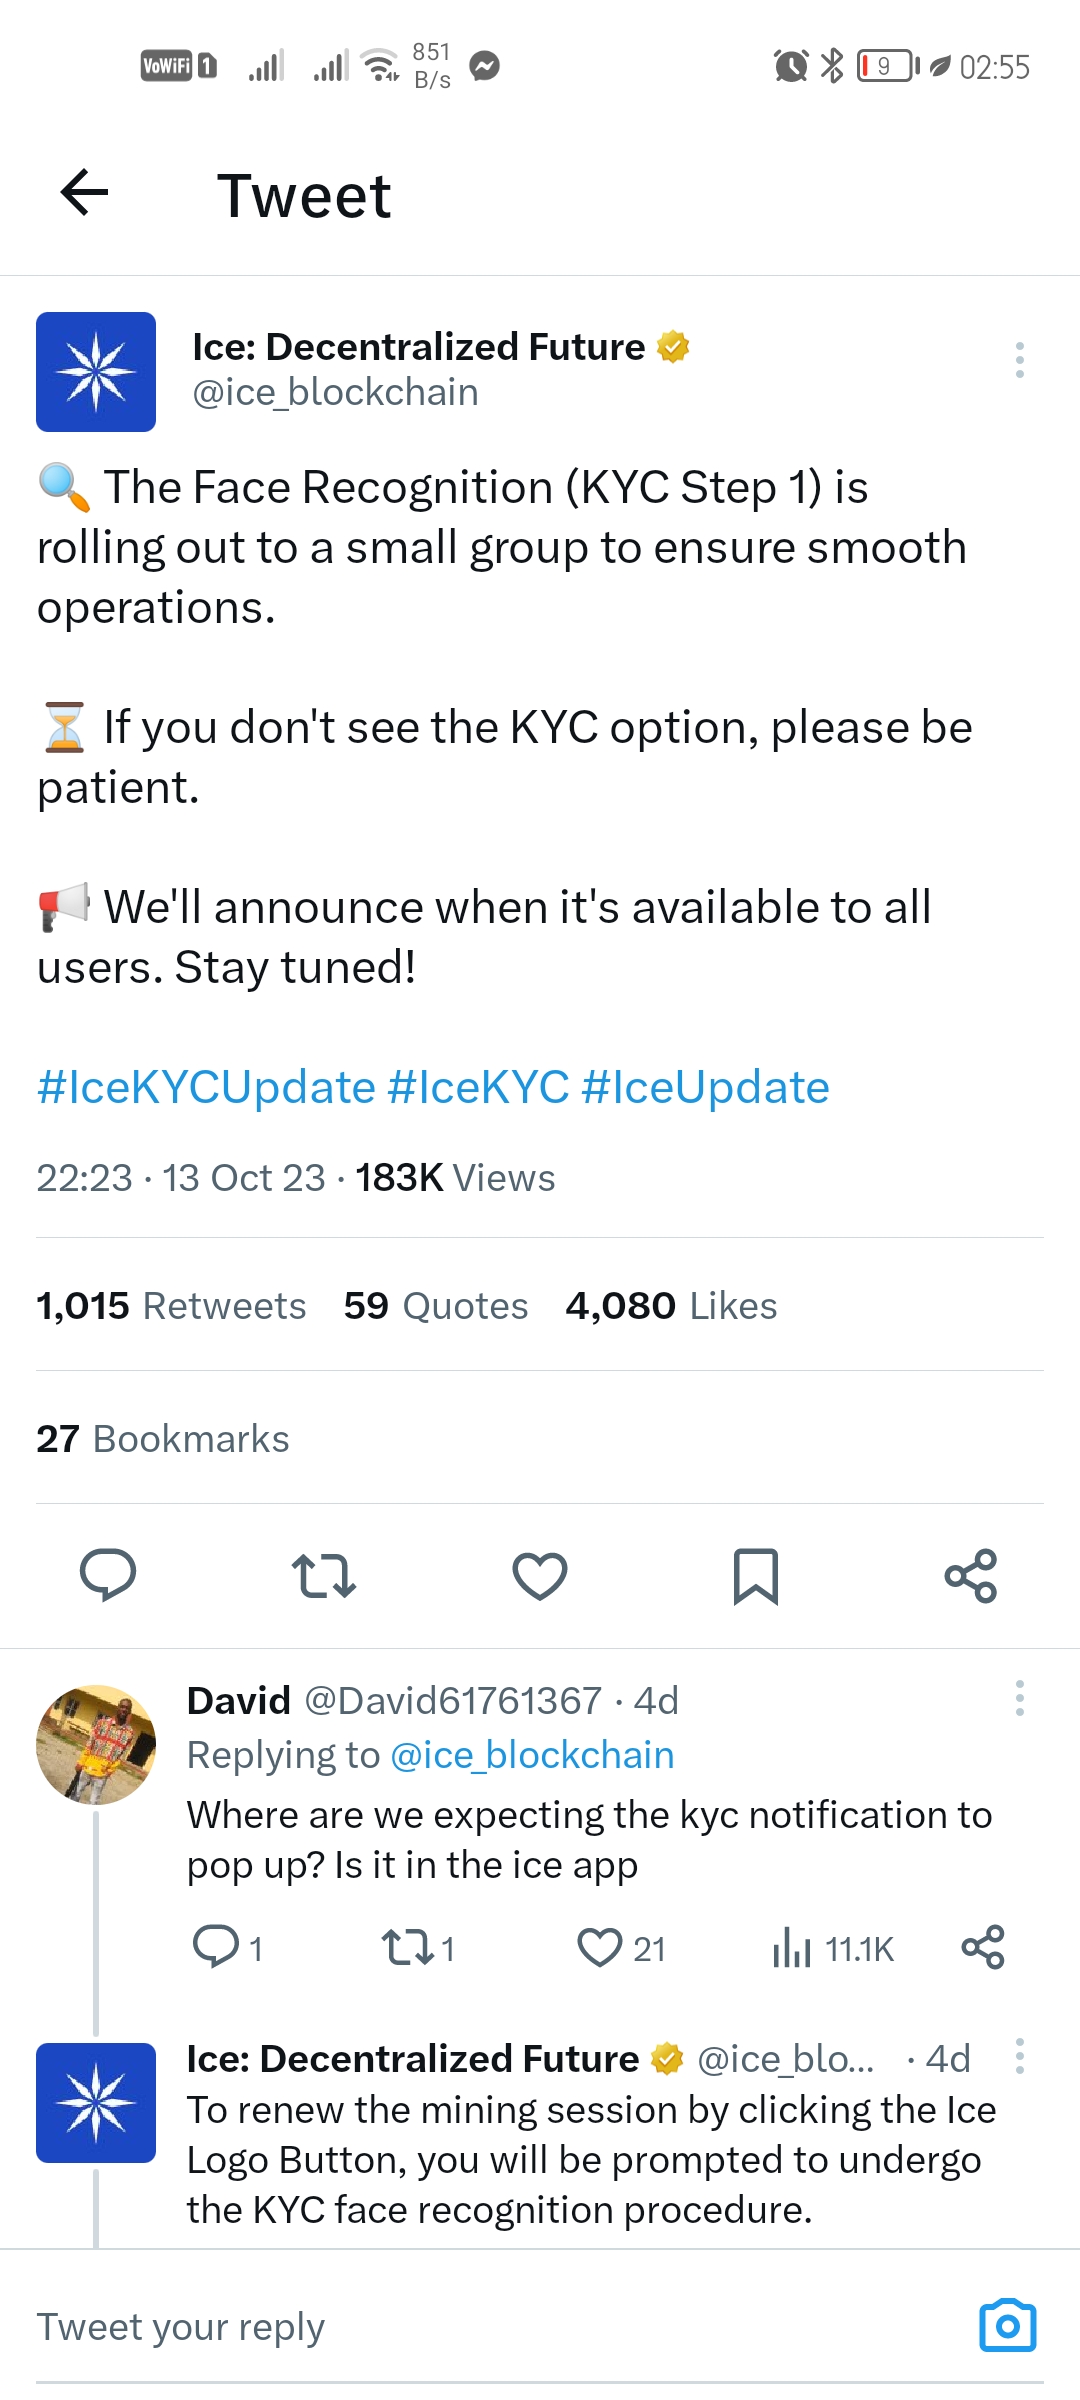Tap the back arrow in header
Image resolution: width=1080 pixels, height=2400 pixels.
click(x=85, y=193)
